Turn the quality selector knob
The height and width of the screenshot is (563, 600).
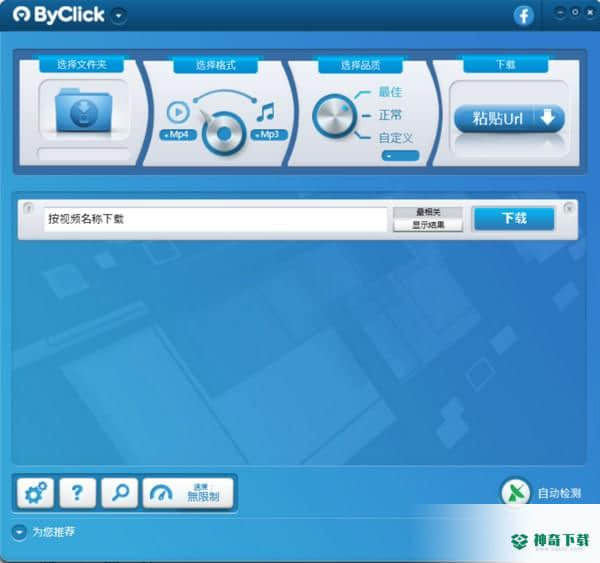334,116
